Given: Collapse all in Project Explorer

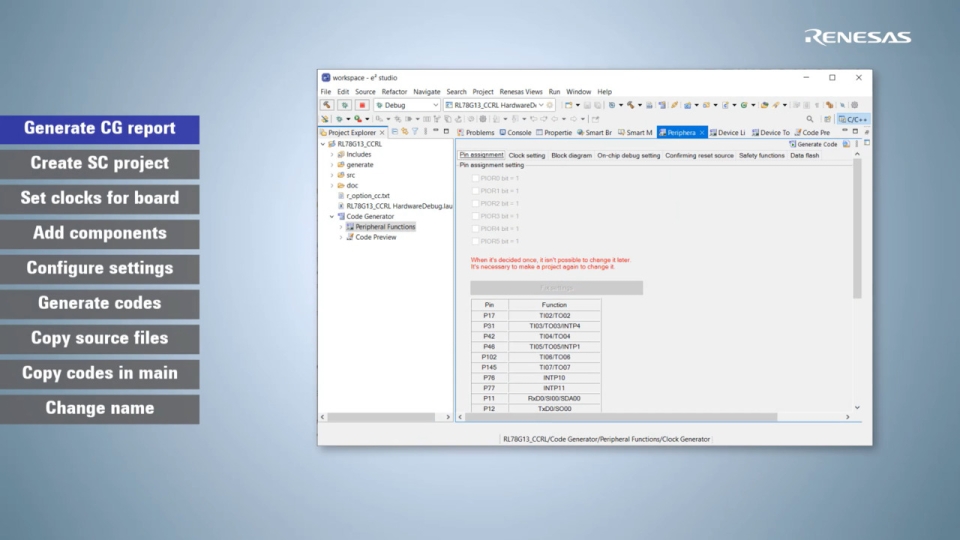Looking at the screenshot, I should (395, 132).
